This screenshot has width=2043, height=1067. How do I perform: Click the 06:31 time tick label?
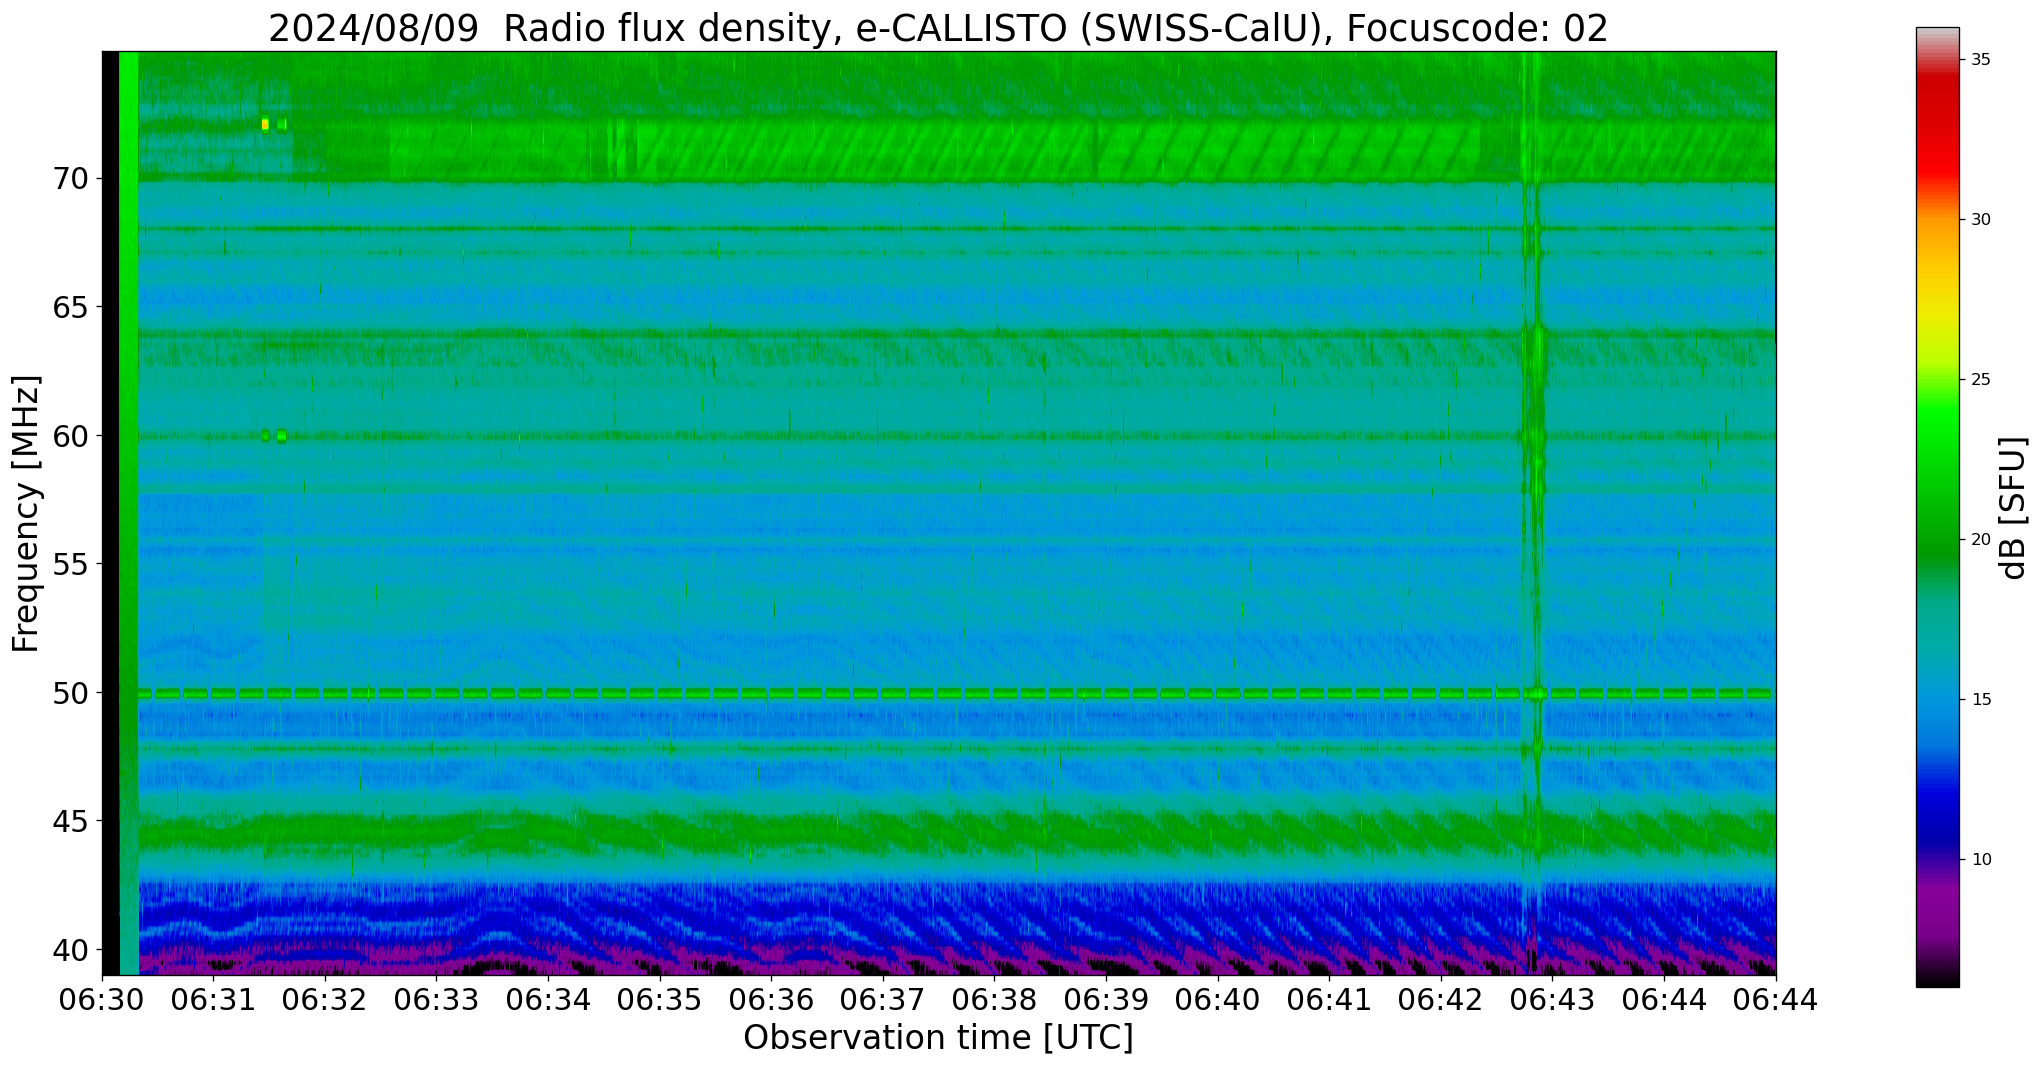tap(214, 1000)
